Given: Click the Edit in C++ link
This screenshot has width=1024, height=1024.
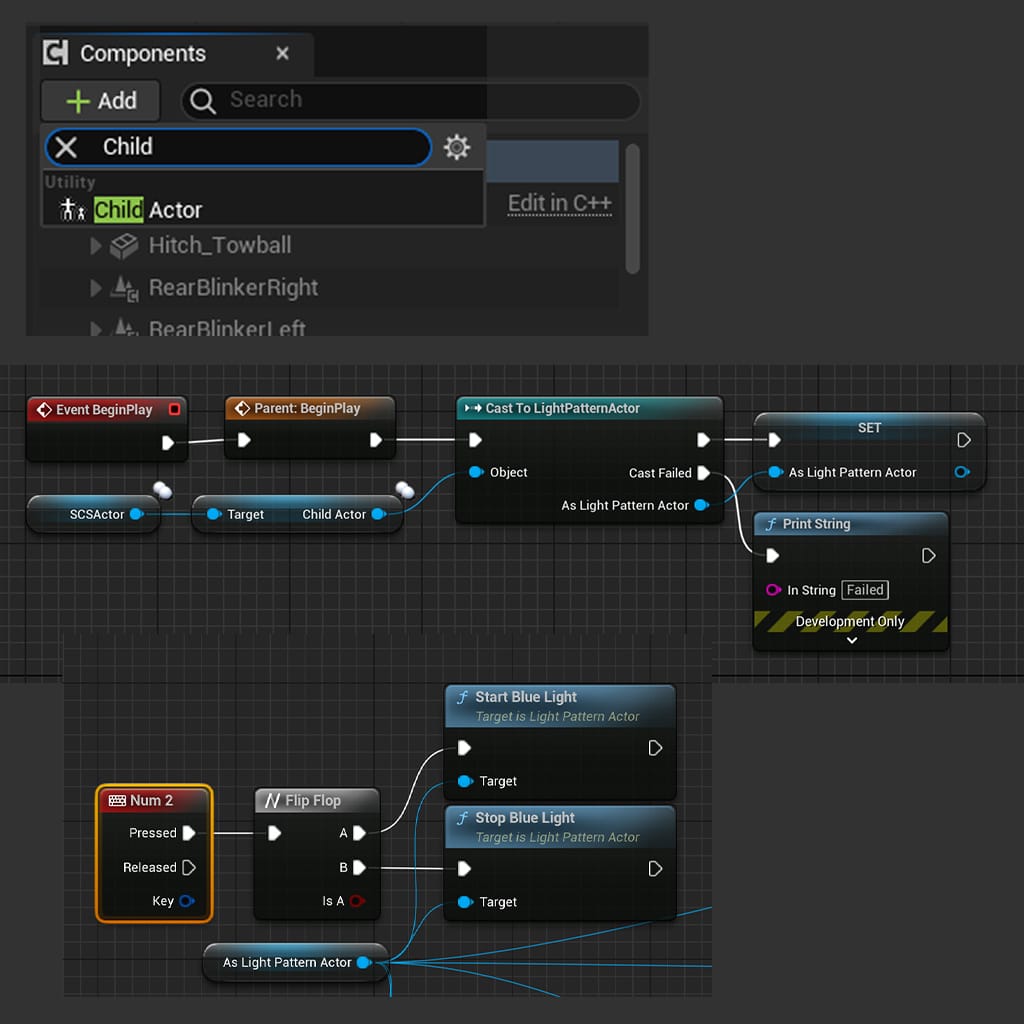Looking at the screenshot, I should [558, 202].
